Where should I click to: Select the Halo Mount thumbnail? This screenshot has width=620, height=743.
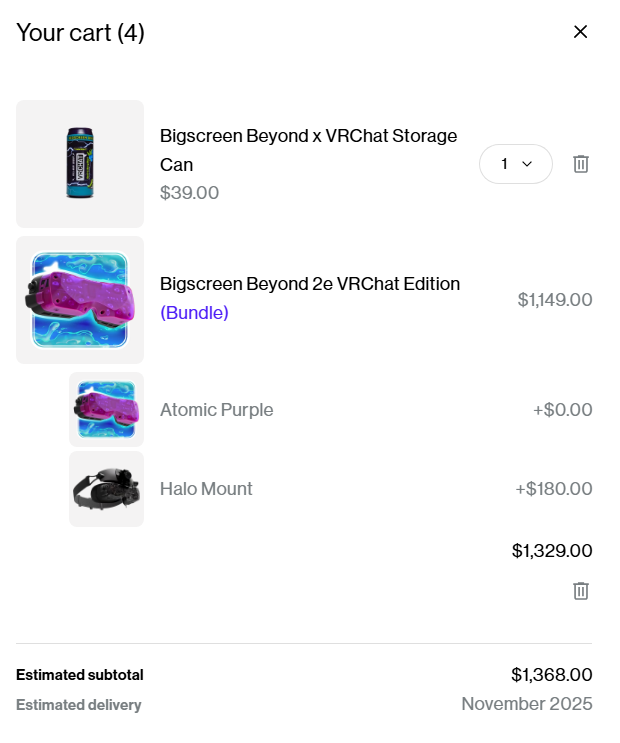click(x=106, y=489)
